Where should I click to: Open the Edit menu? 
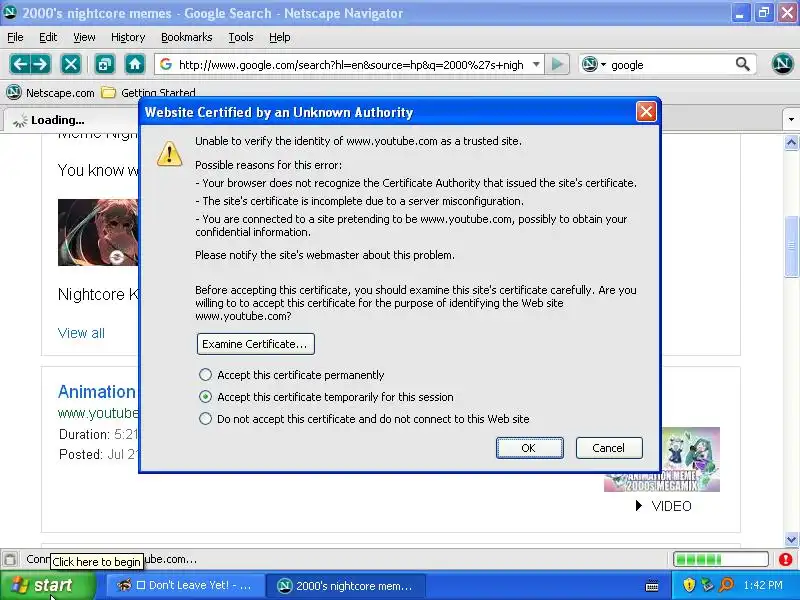click(x=48, y=37)
